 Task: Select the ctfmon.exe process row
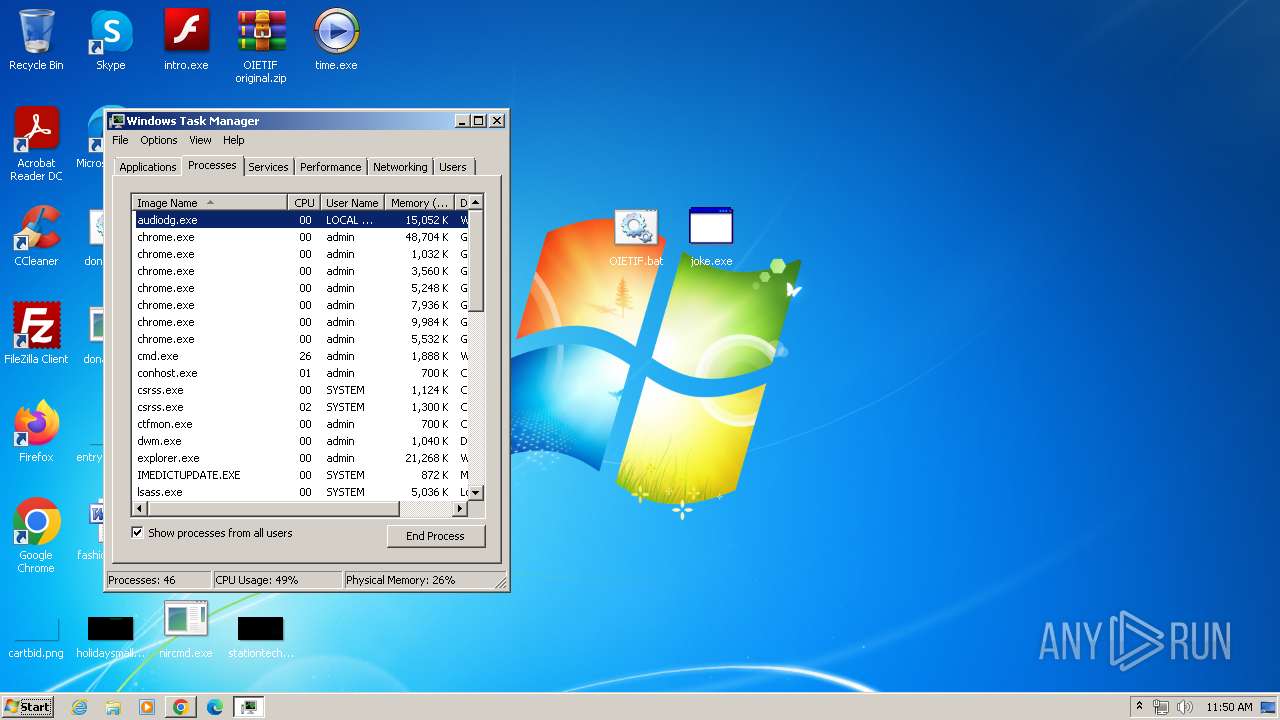[301, 424]
